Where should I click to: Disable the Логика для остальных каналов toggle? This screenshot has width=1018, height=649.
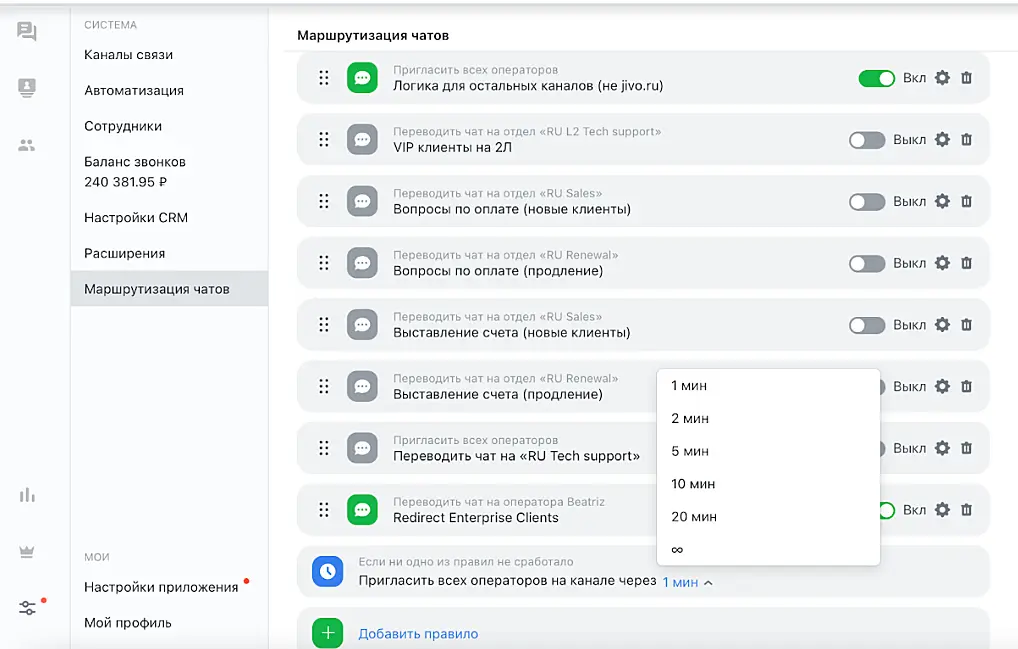[x=876, y=78]
